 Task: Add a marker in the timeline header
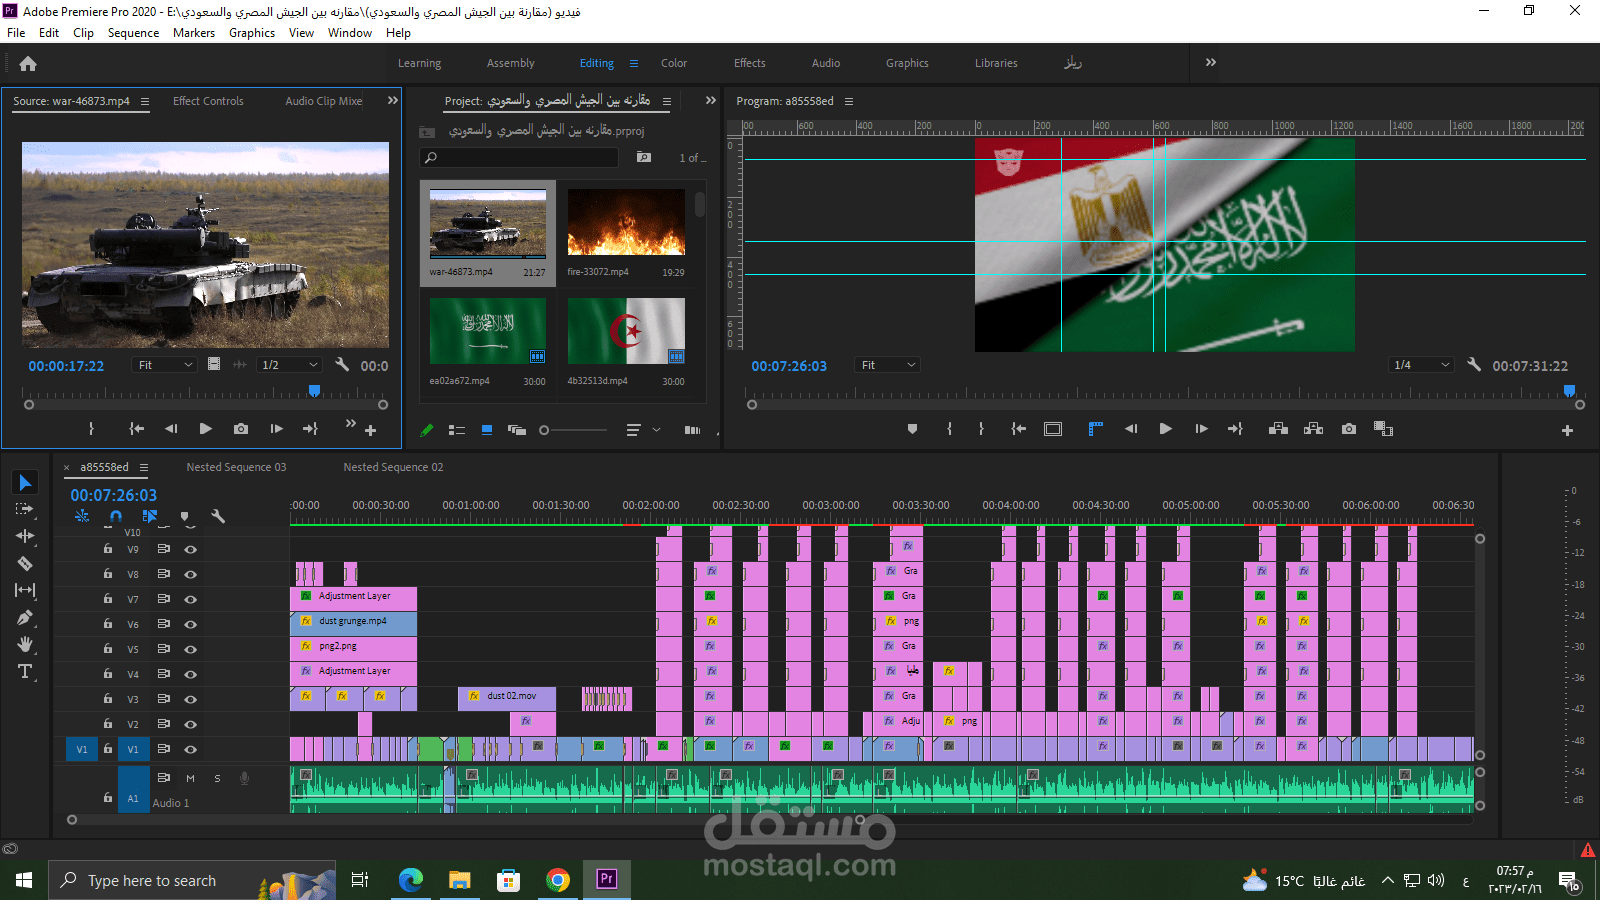coord(184,516)
